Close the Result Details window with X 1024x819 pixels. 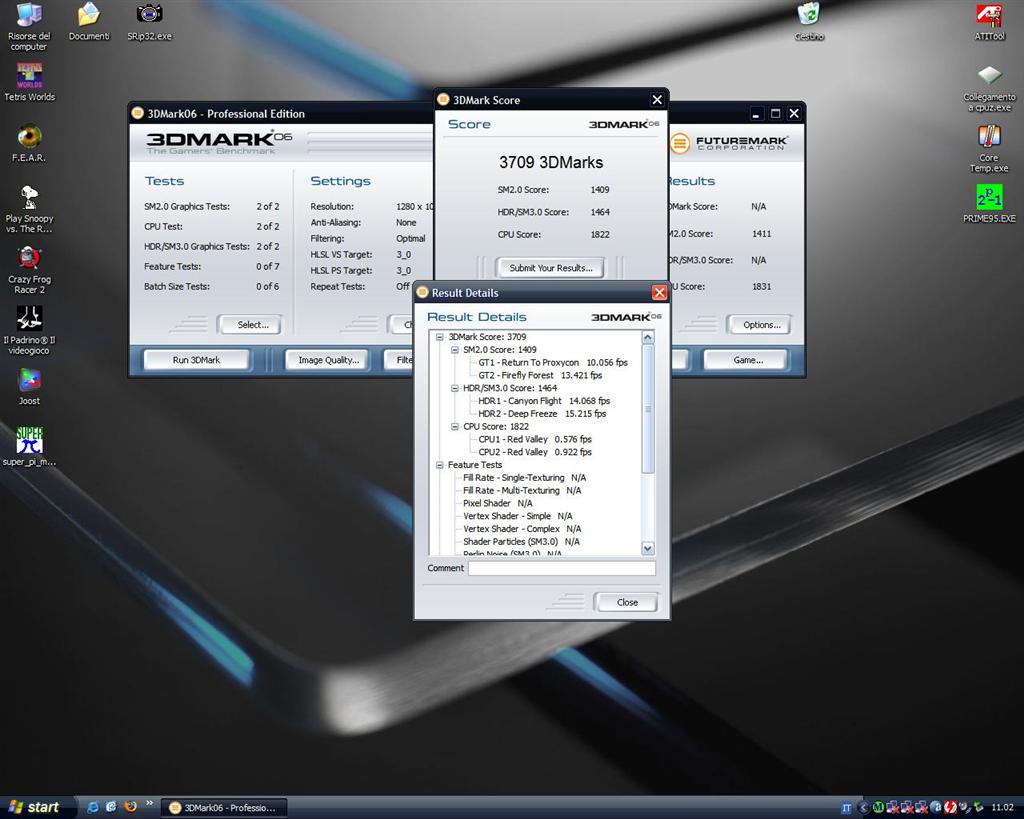[659, 293]
